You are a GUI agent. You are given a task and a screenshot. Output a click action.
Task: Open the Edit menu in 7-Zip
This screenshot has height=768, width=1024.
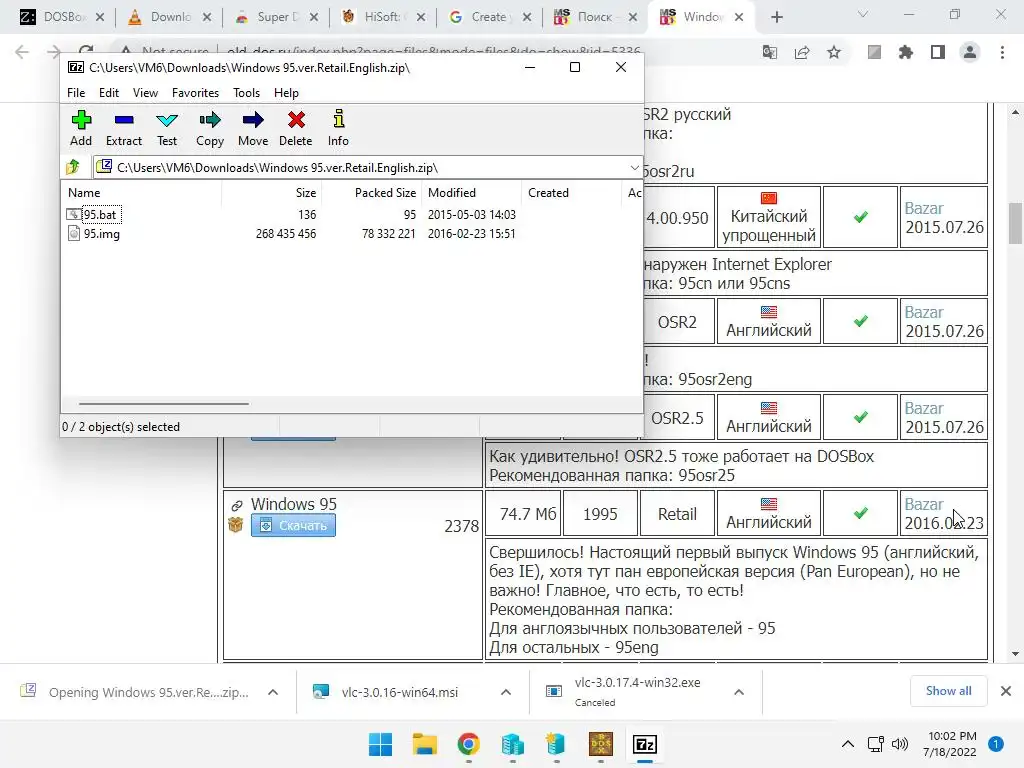point(108,93)
